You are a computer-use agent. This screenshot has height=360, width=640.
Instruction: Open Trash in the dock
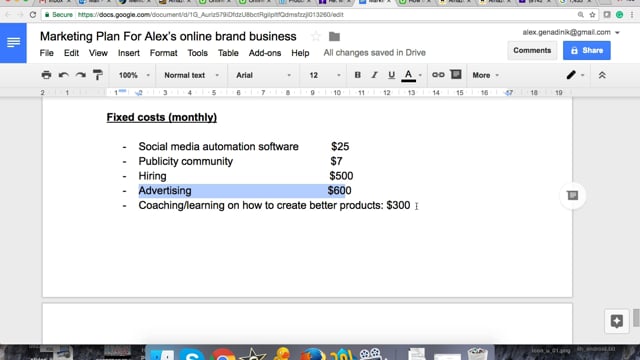click(477, 353)
